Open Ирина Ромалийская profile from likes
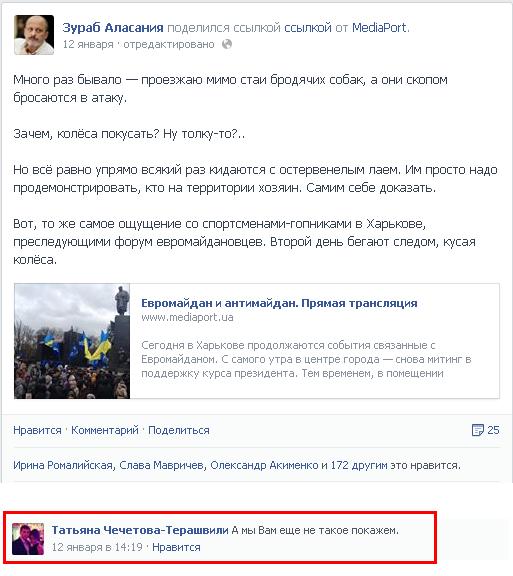The height and width of the screenshot is (576, 513). tap(63, 465)
